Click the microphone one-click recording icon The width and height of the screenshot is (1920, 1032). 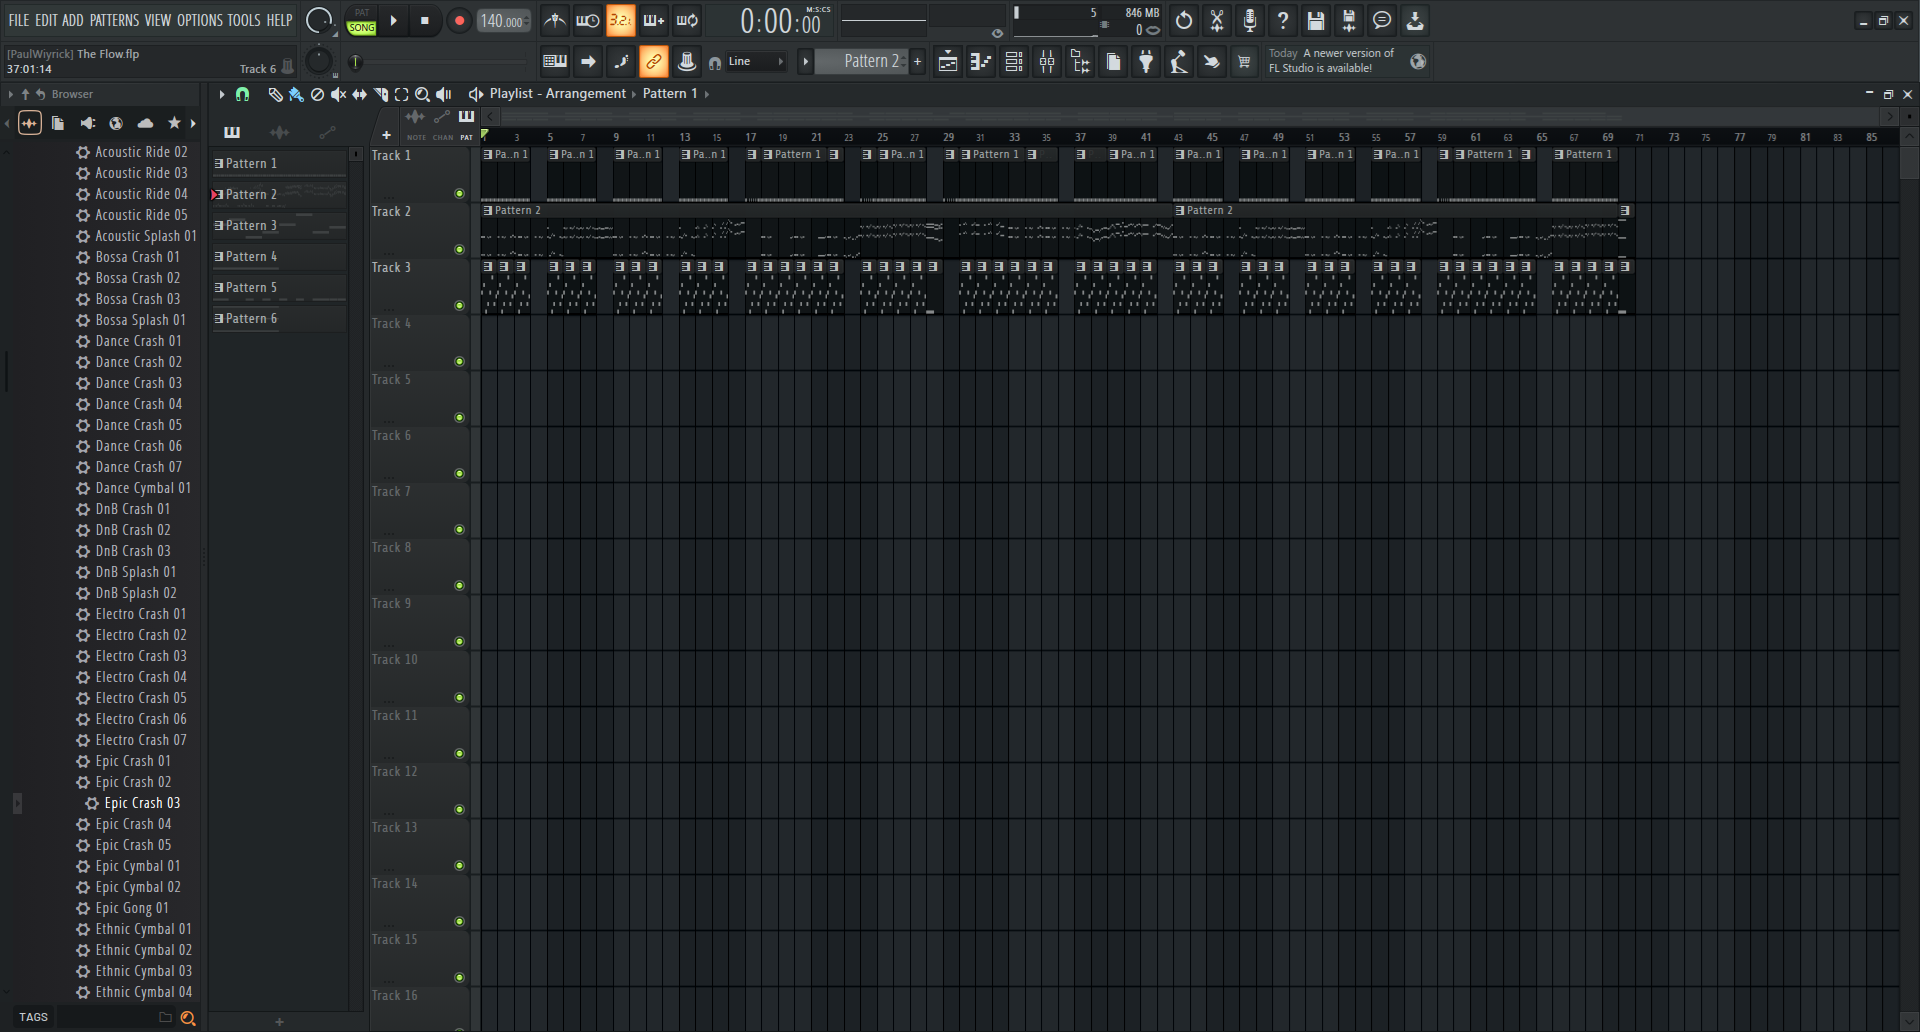[x=1250, y=20]
